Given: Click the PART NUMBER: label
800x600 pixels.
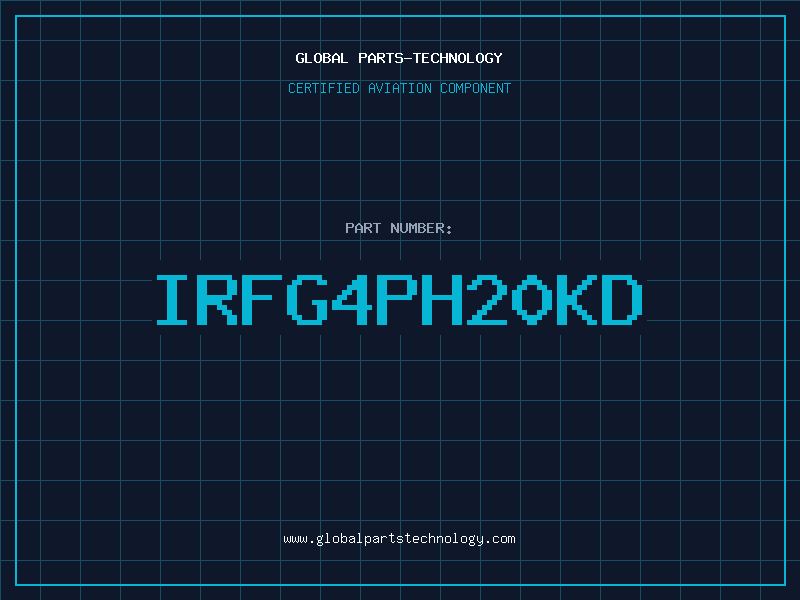Looking at the screenshot, I should 399,228.
